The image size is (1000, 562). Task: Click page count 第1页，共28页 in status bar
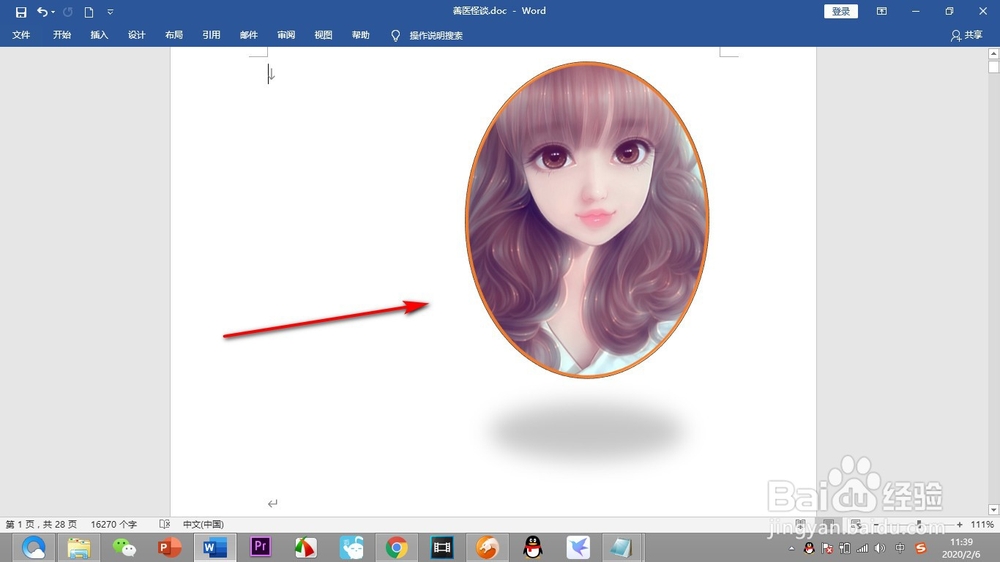coord(41,524)
